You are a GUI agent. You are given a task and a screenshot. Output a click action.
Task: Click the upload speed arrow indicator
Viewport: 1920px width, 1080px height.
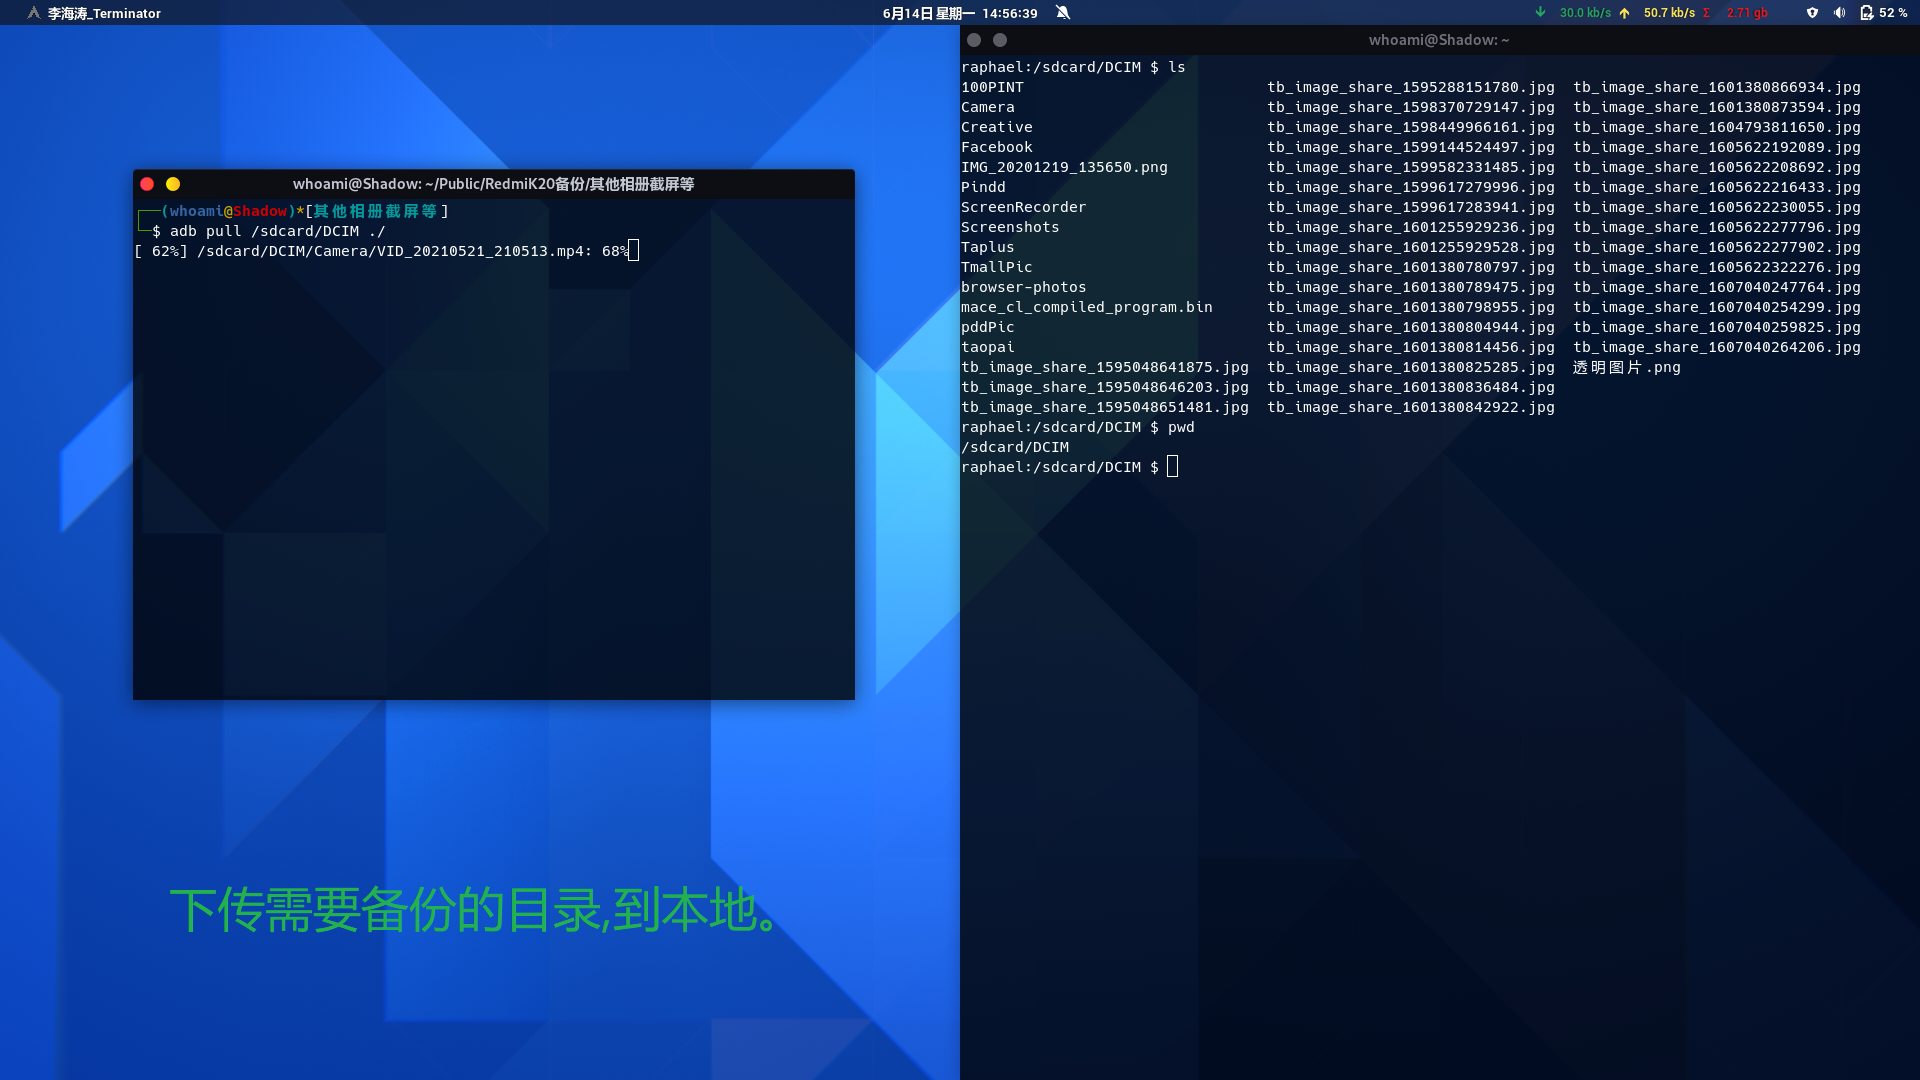1624,13
